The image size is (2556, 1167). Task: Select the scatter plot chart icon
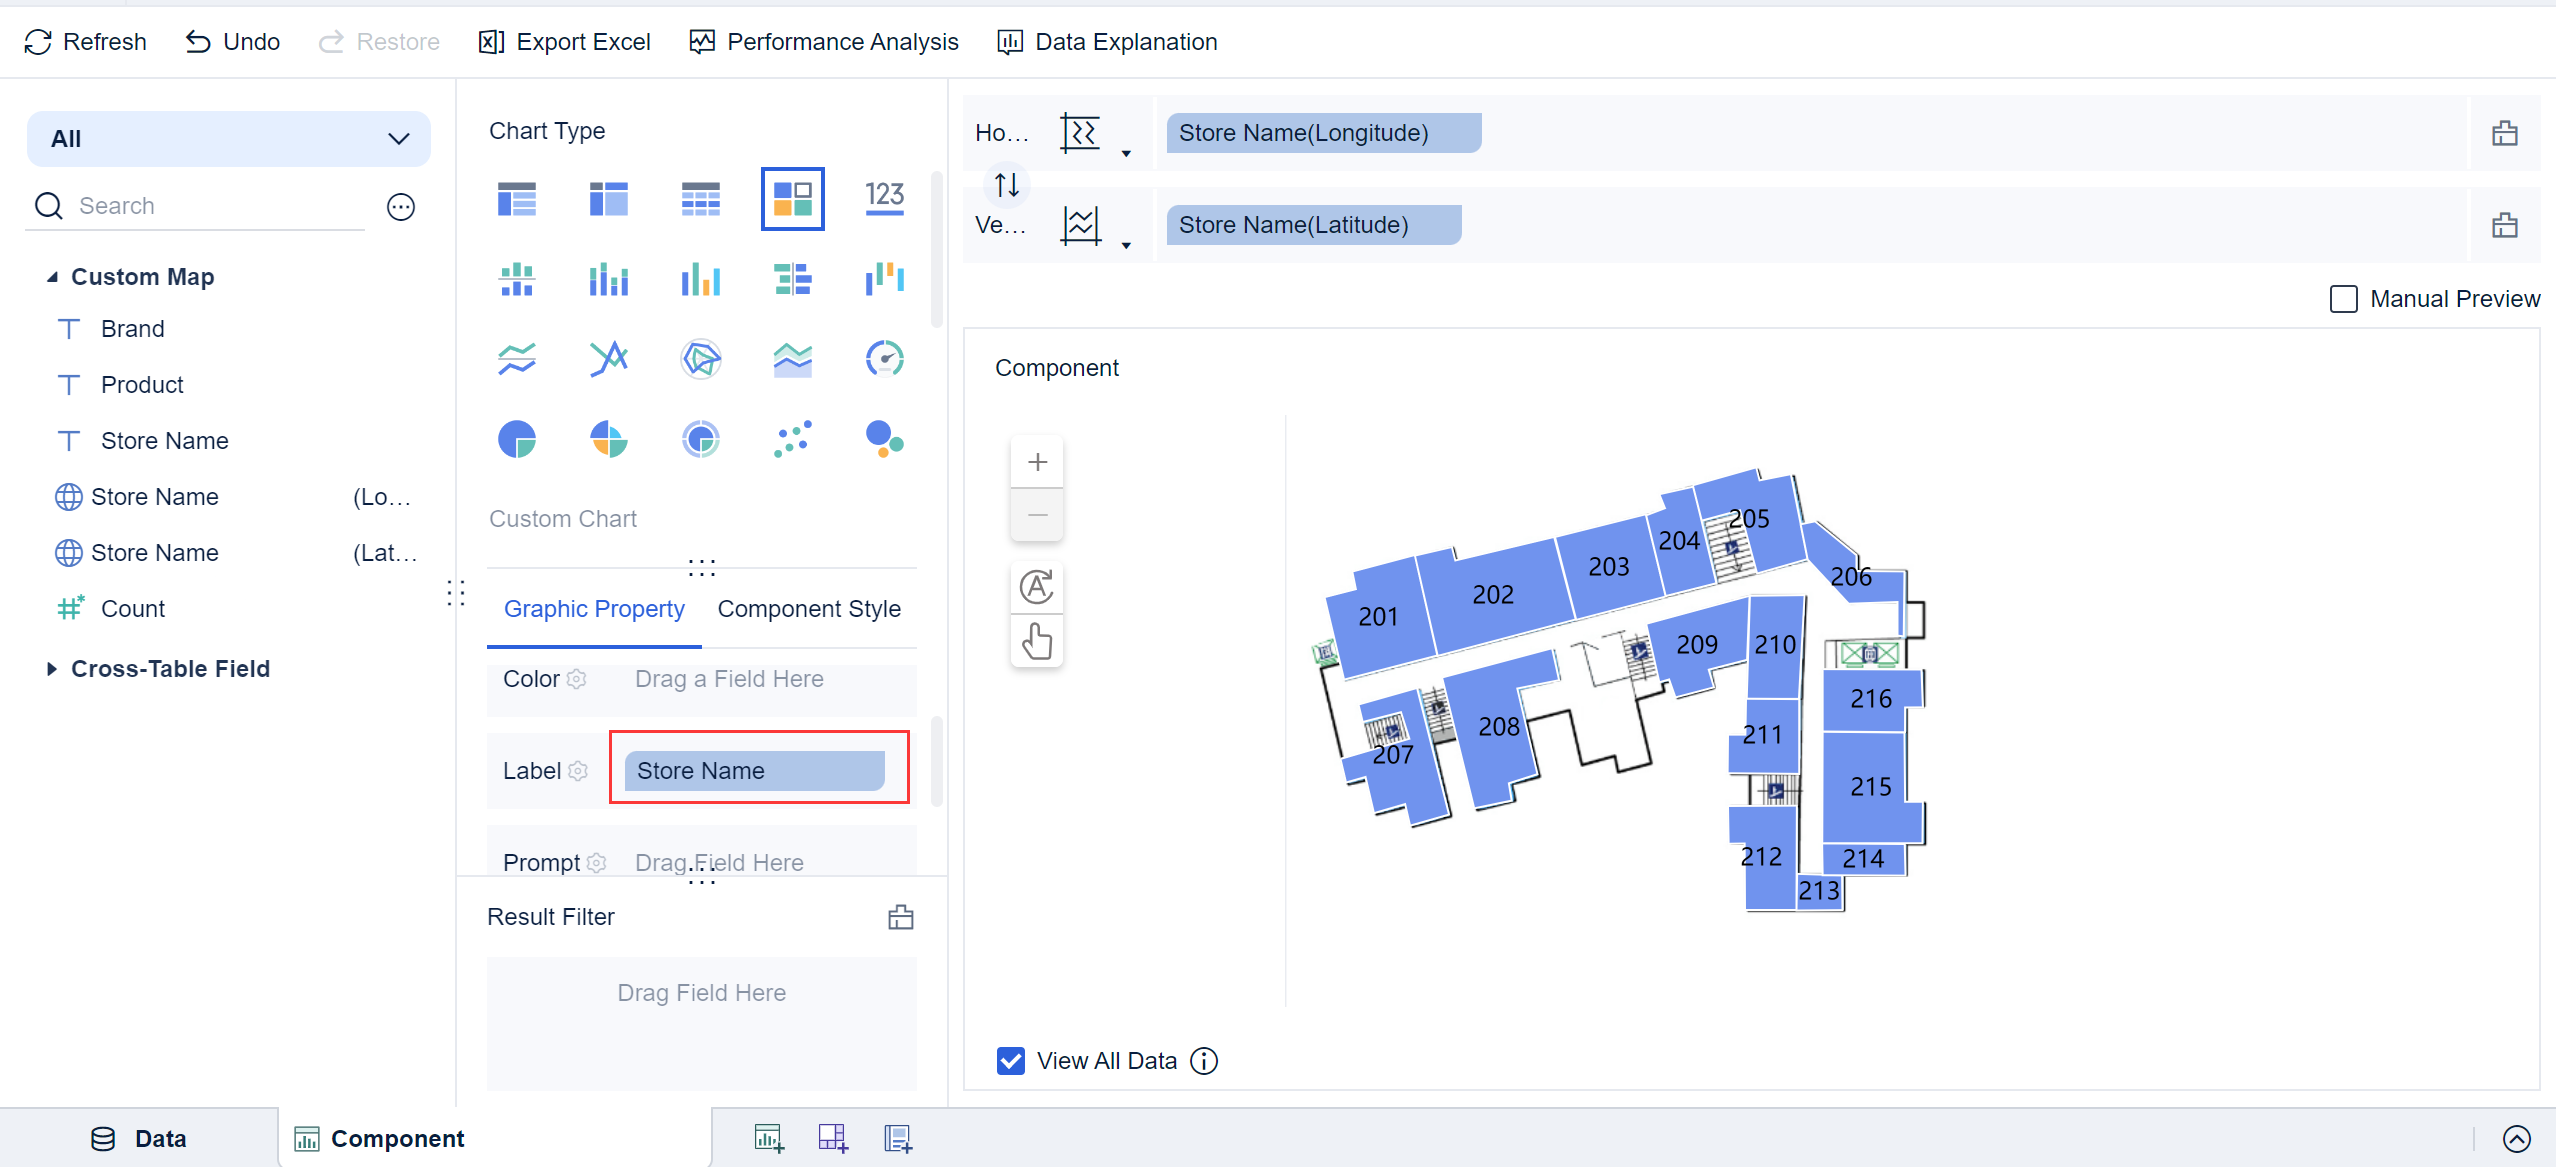[793, 439]
